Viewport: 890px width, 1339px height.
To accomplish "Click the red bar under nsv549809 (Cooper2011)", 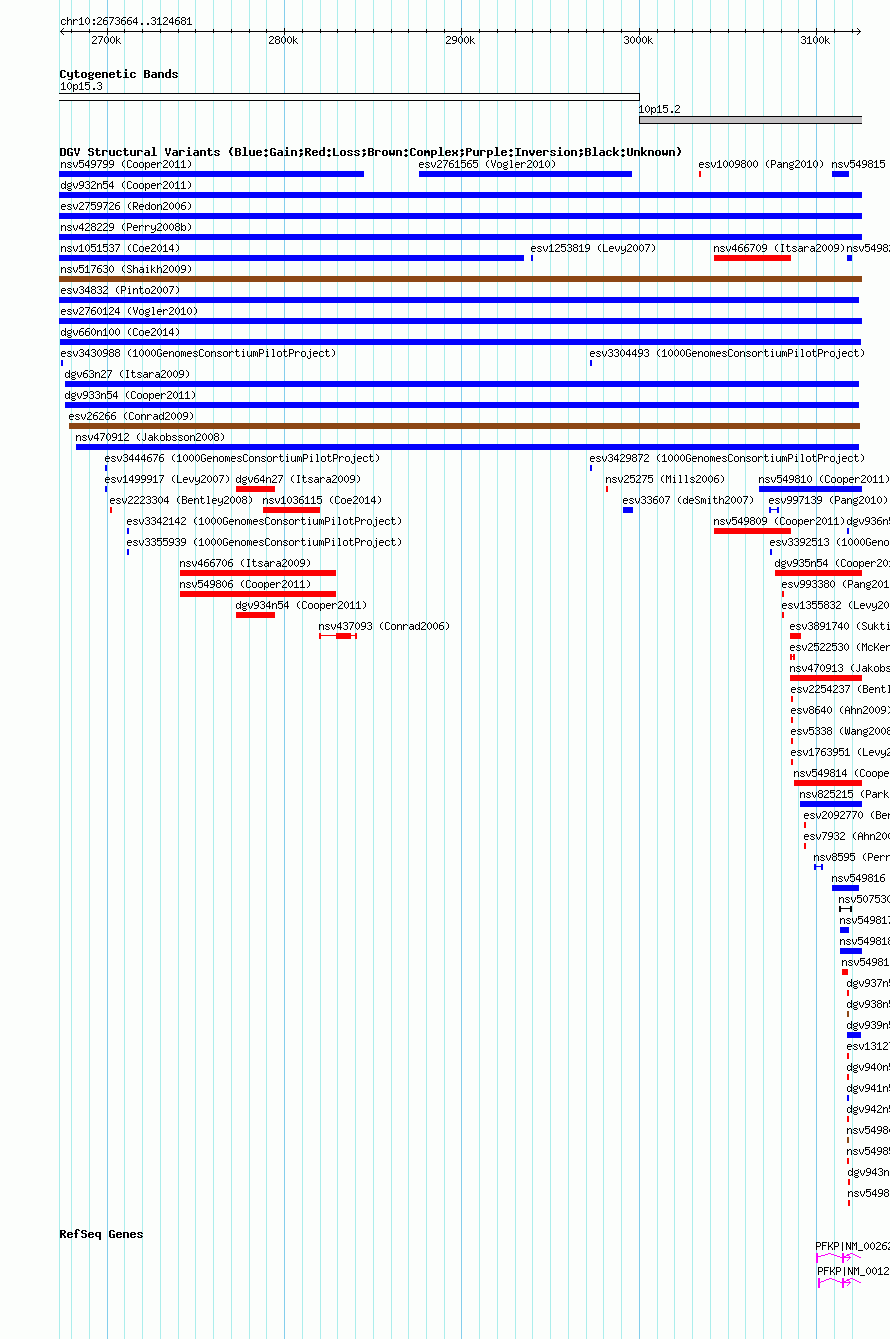I will [752, 531].
